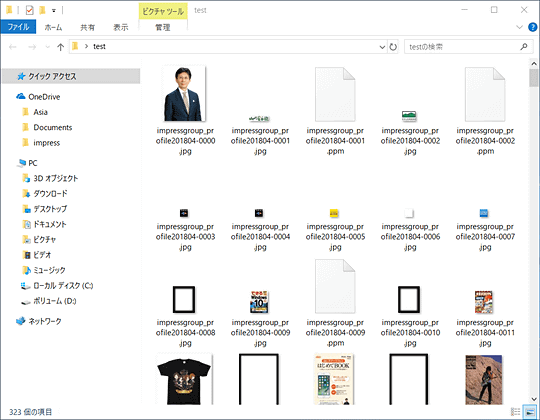Select magazine cover thumbnail 0011.jpg
Image resolution: width=540 pixels, height=420 pixels.
click(484, 302)
